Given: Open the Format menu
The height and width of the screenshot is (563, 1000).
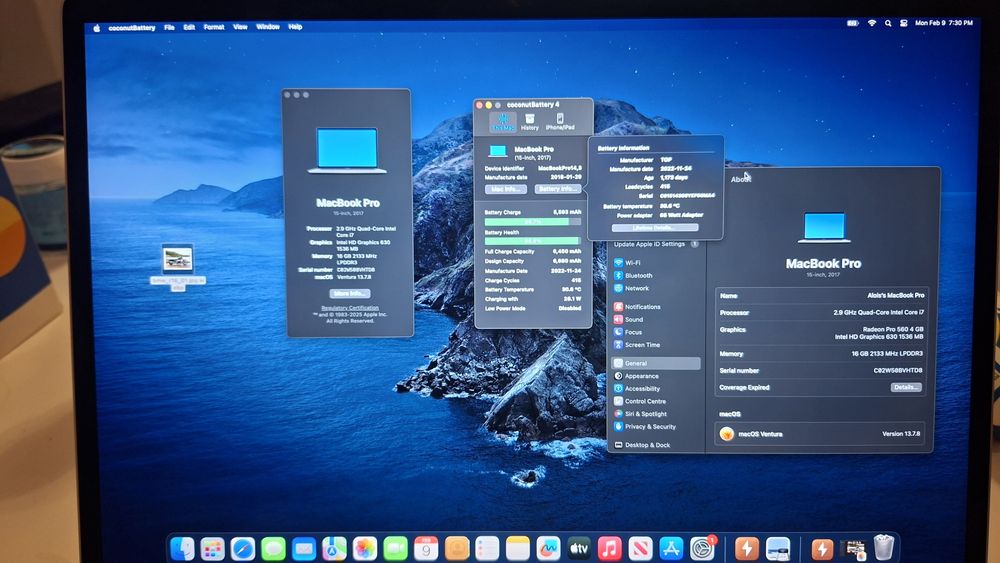Looking at the screenshot, I should coord(214,27).
